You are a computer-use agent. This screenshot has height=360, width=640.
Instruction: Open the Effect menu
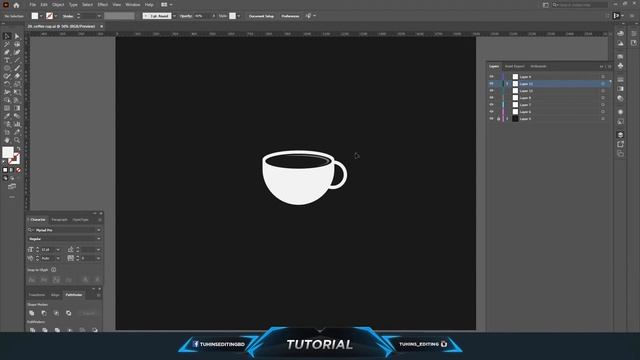(x=103, y=5)
